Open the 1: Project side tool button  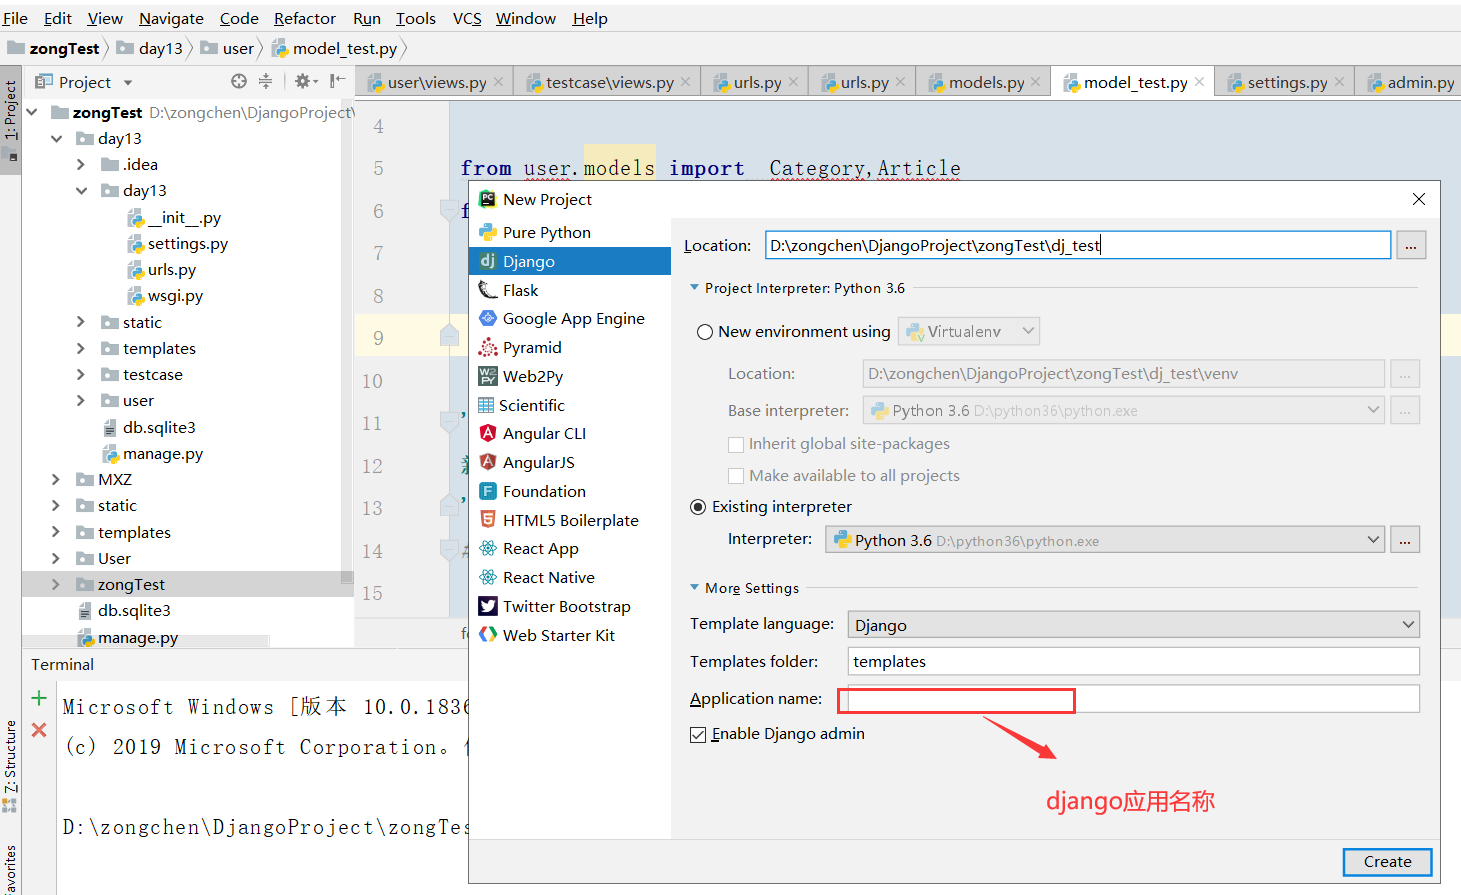coord(10,120)
